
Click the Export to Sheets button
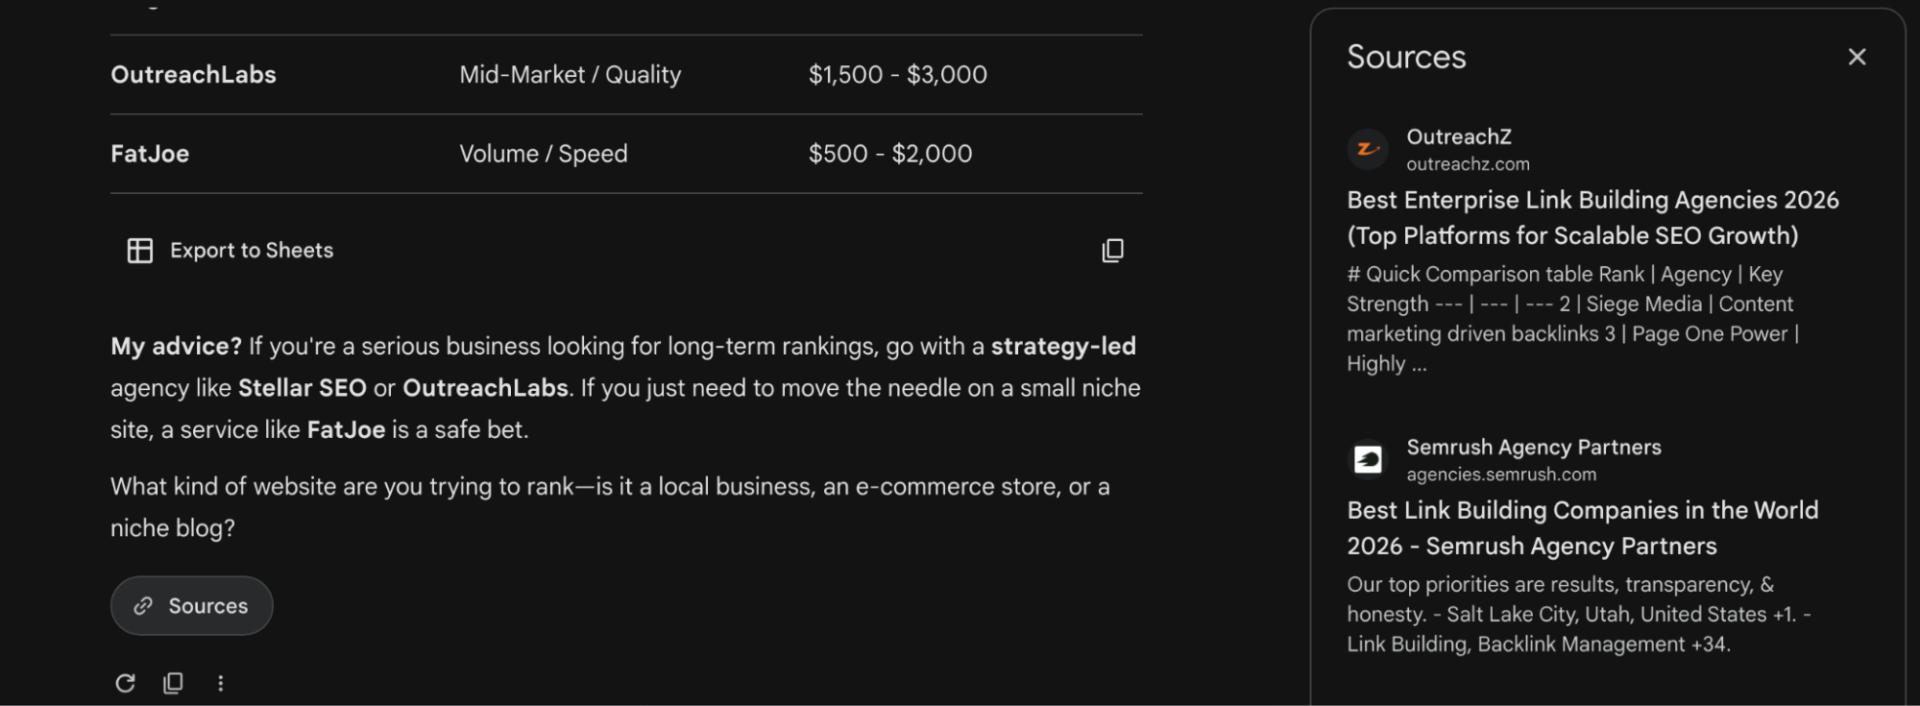coord(231,251)
